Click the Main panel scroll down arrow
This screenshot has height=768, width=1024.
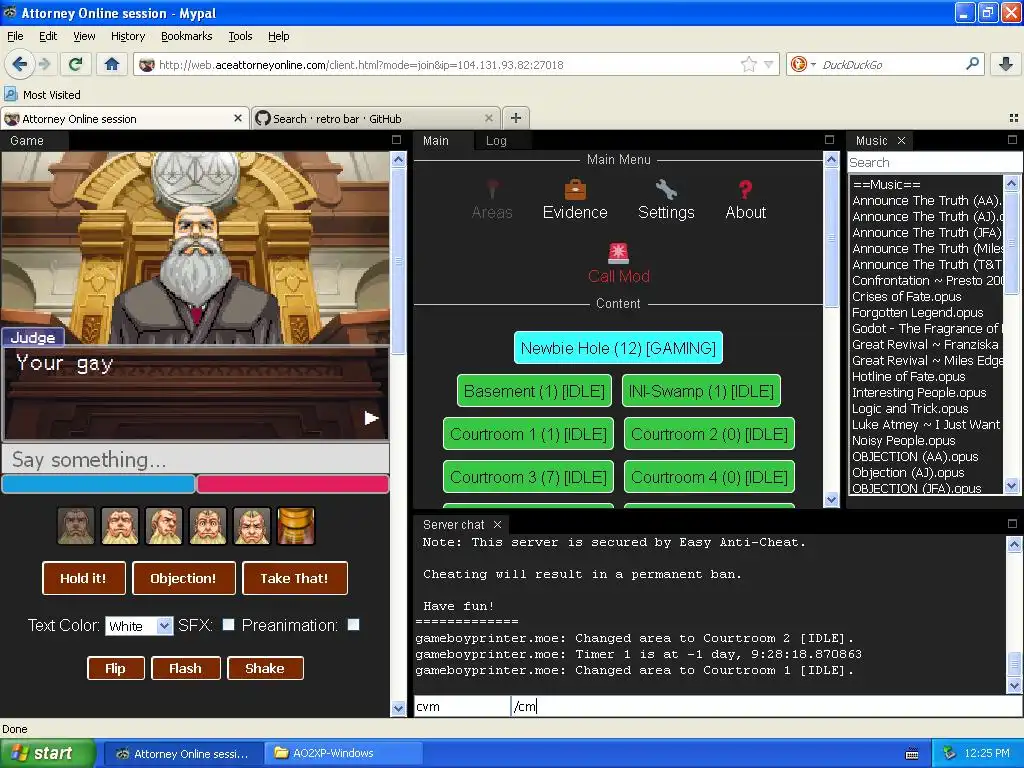tap(831, 500)
